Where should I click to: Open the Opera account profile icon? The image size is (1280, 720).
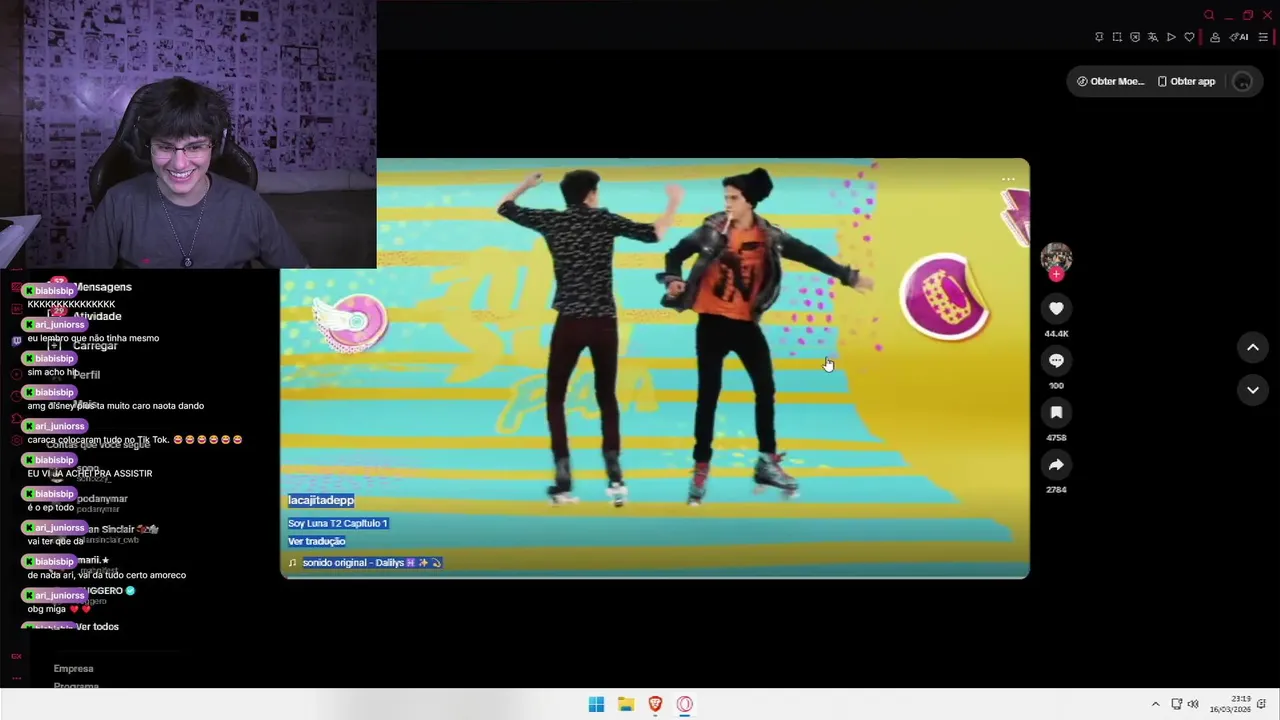[x=1215, y=37]
